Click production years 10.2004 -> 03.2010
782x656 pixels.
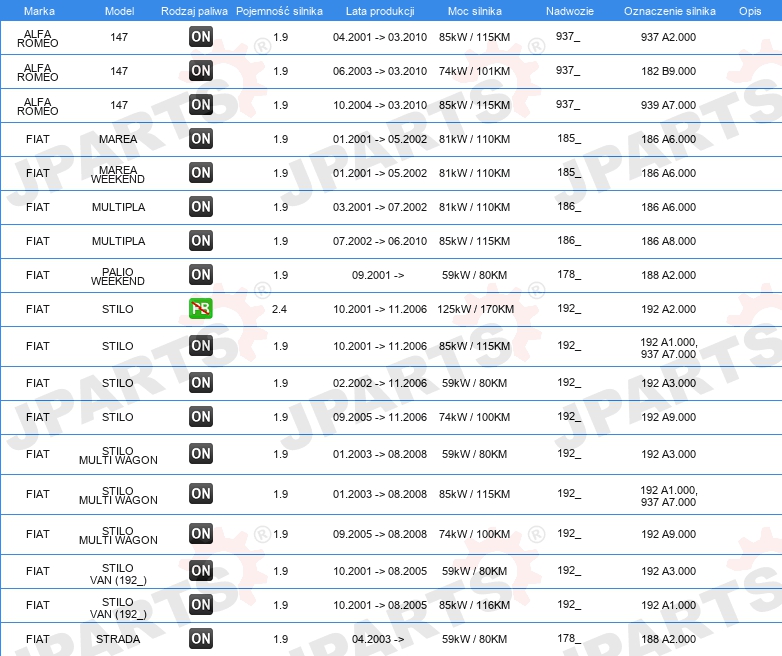pyautogui.click(x=380, y=105)
